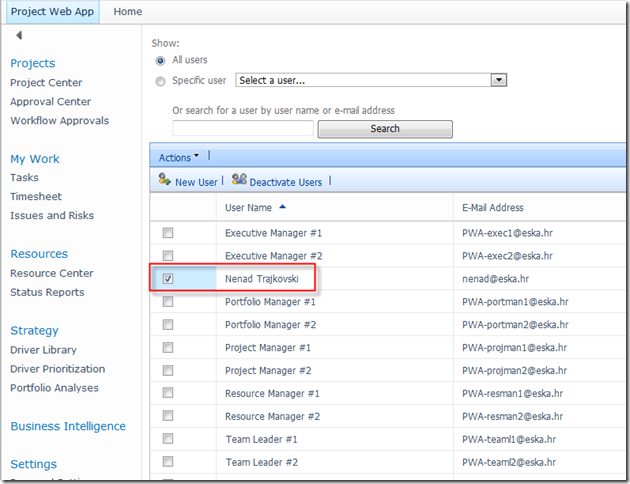The height and width of the screenshot is (484, 630).
Task: Expand the Actions menu
Action: coord(179,157)
